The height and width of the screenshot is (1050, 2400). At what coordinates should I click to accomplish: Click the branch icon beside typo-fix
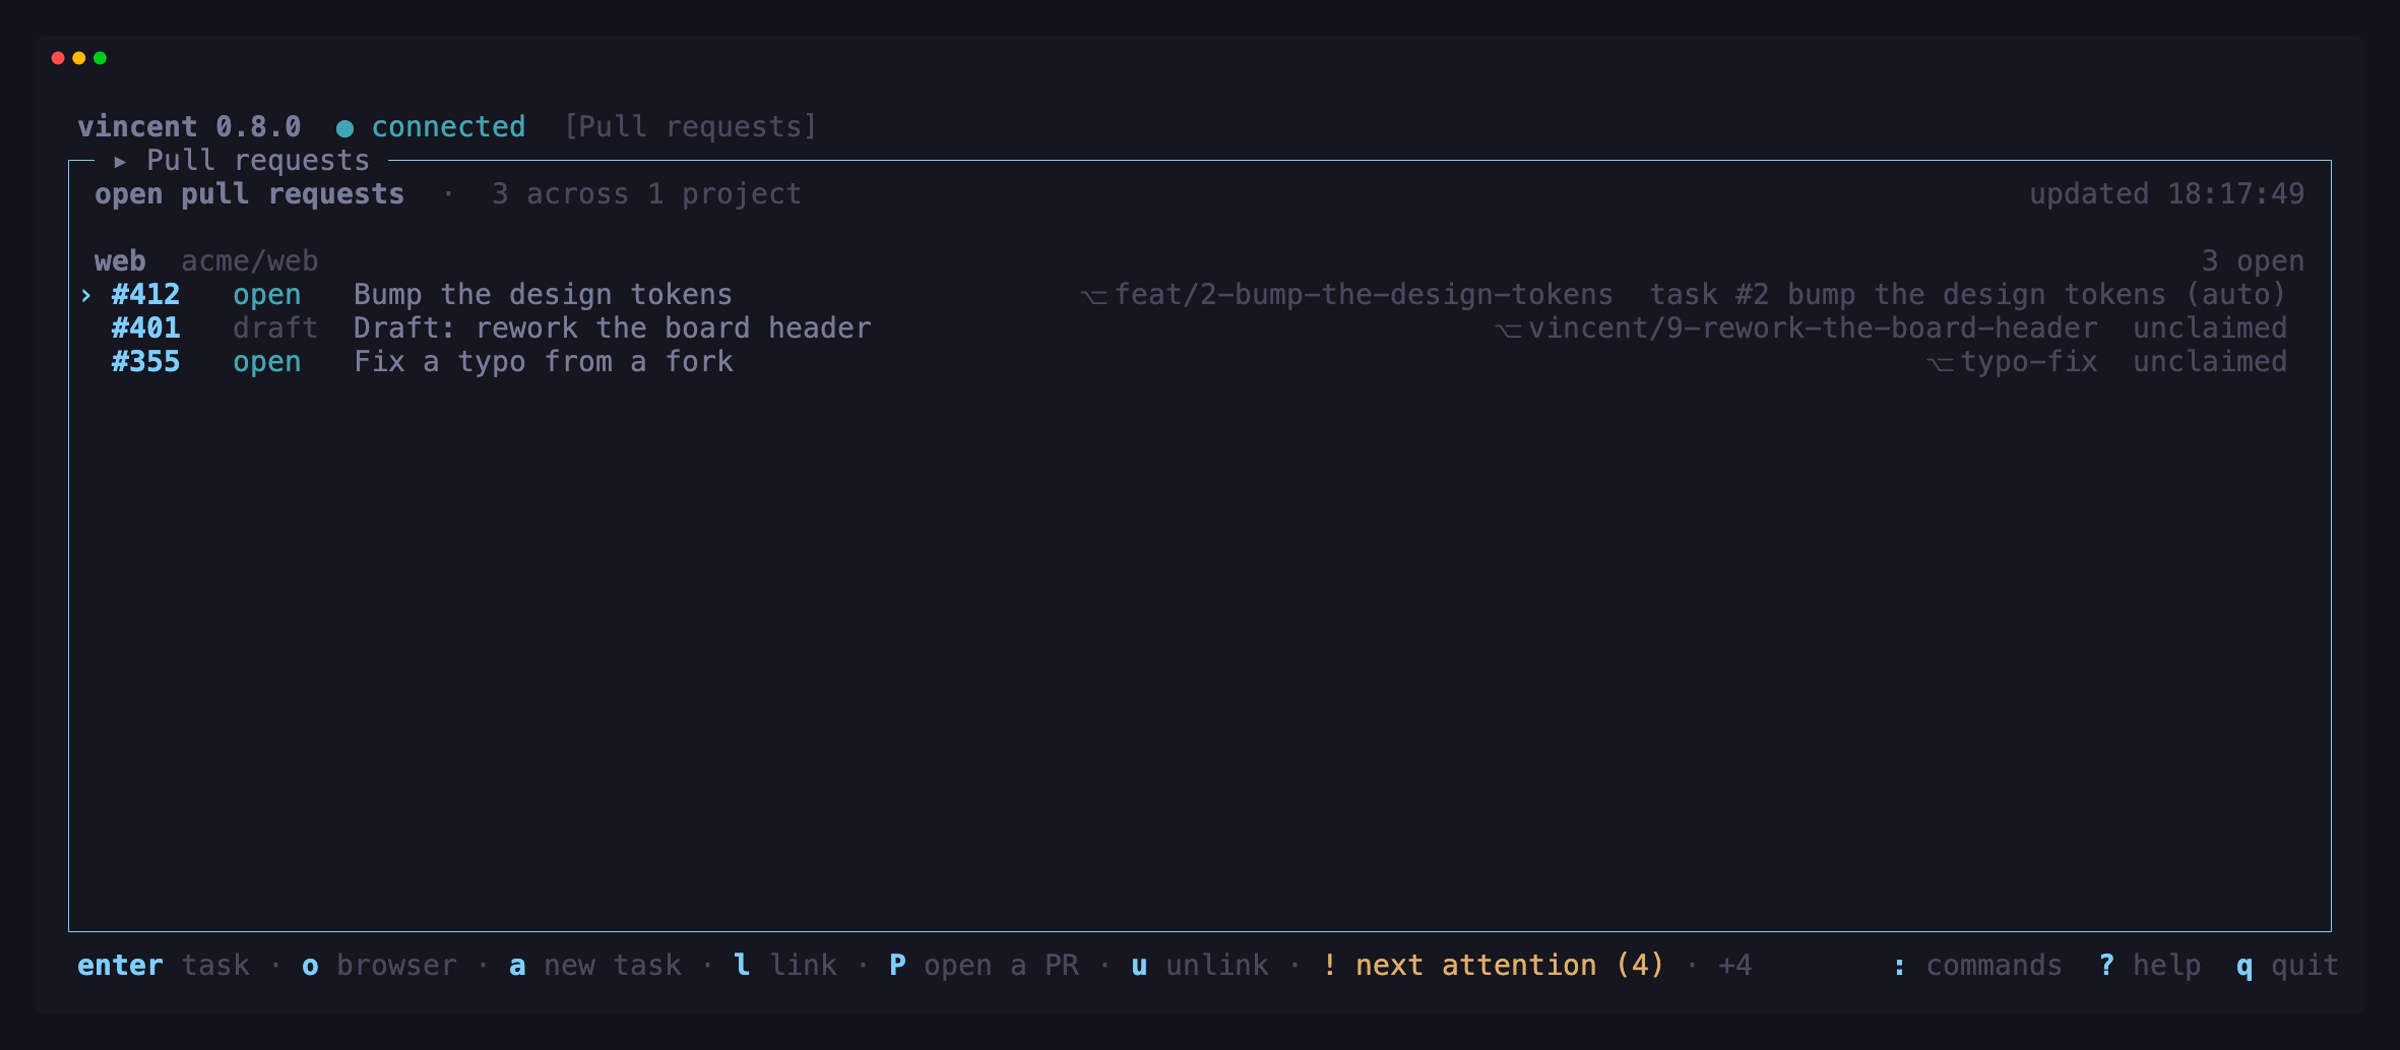[1940, 363]
